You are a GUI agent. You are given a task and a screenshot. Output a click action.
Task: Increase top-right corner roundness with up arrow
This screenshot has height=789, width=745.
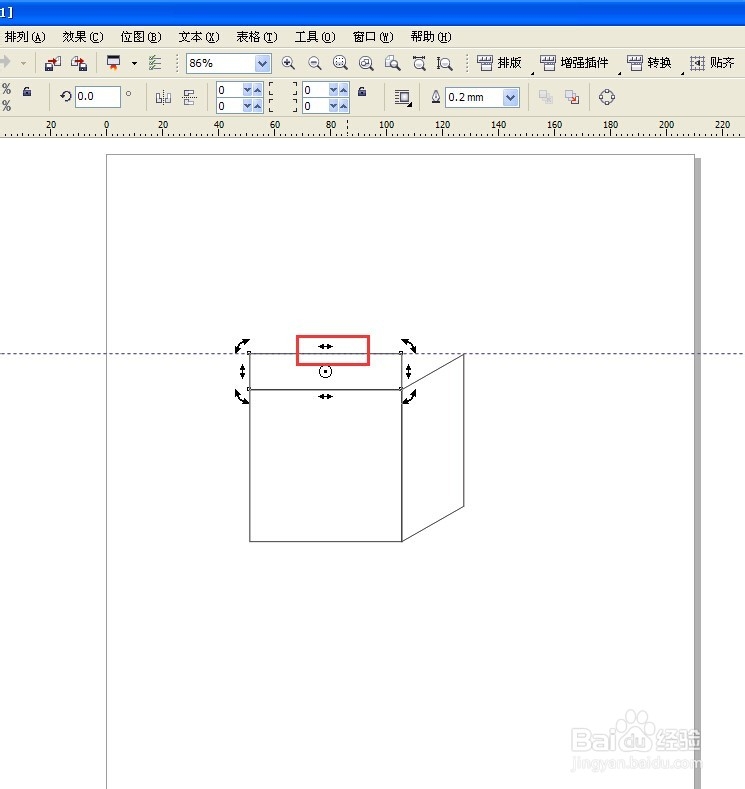344,90
